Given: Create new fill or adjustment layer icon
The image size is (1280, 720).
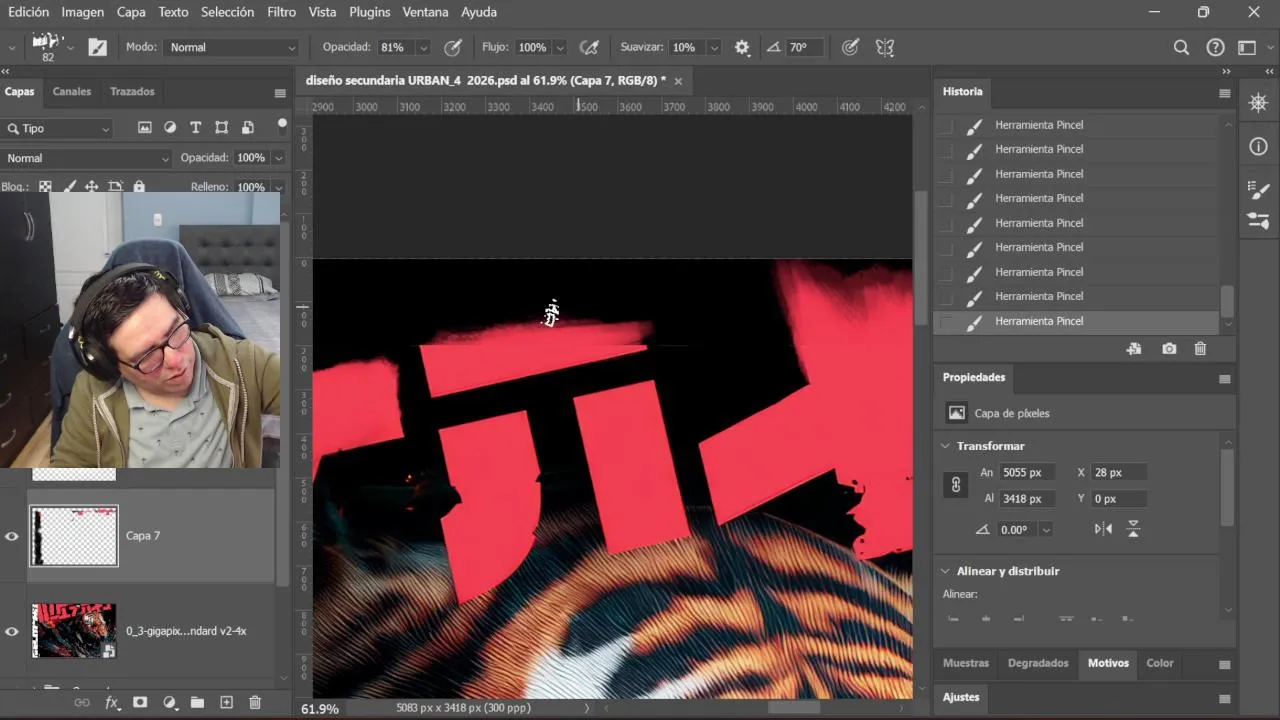Looking at the screenshot, I should pyautogui.click(x=169, y=703).
